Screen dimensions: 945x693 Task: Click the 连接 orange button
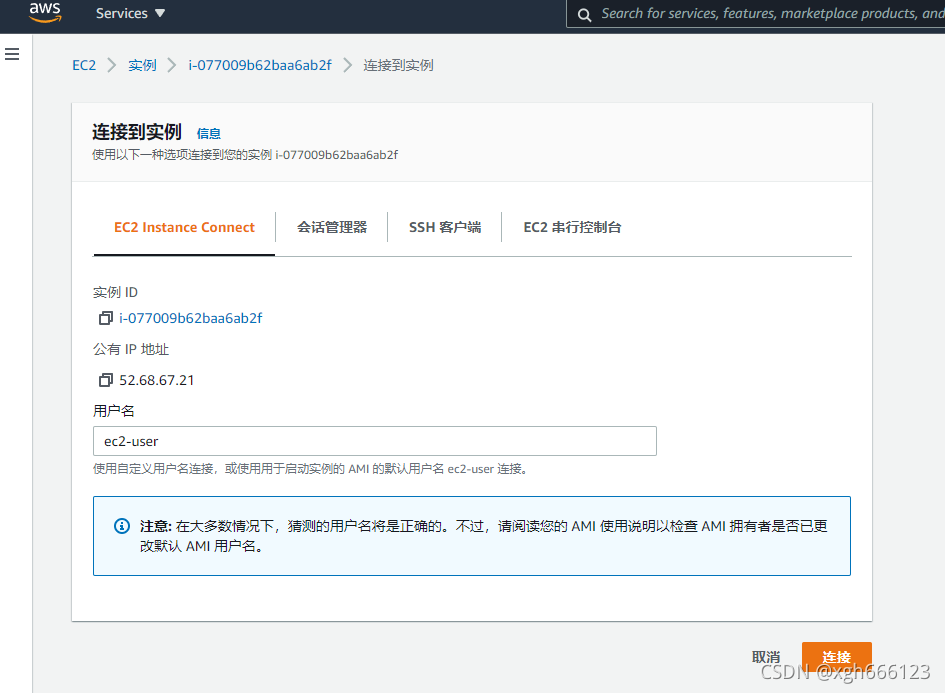pos(836,657)
